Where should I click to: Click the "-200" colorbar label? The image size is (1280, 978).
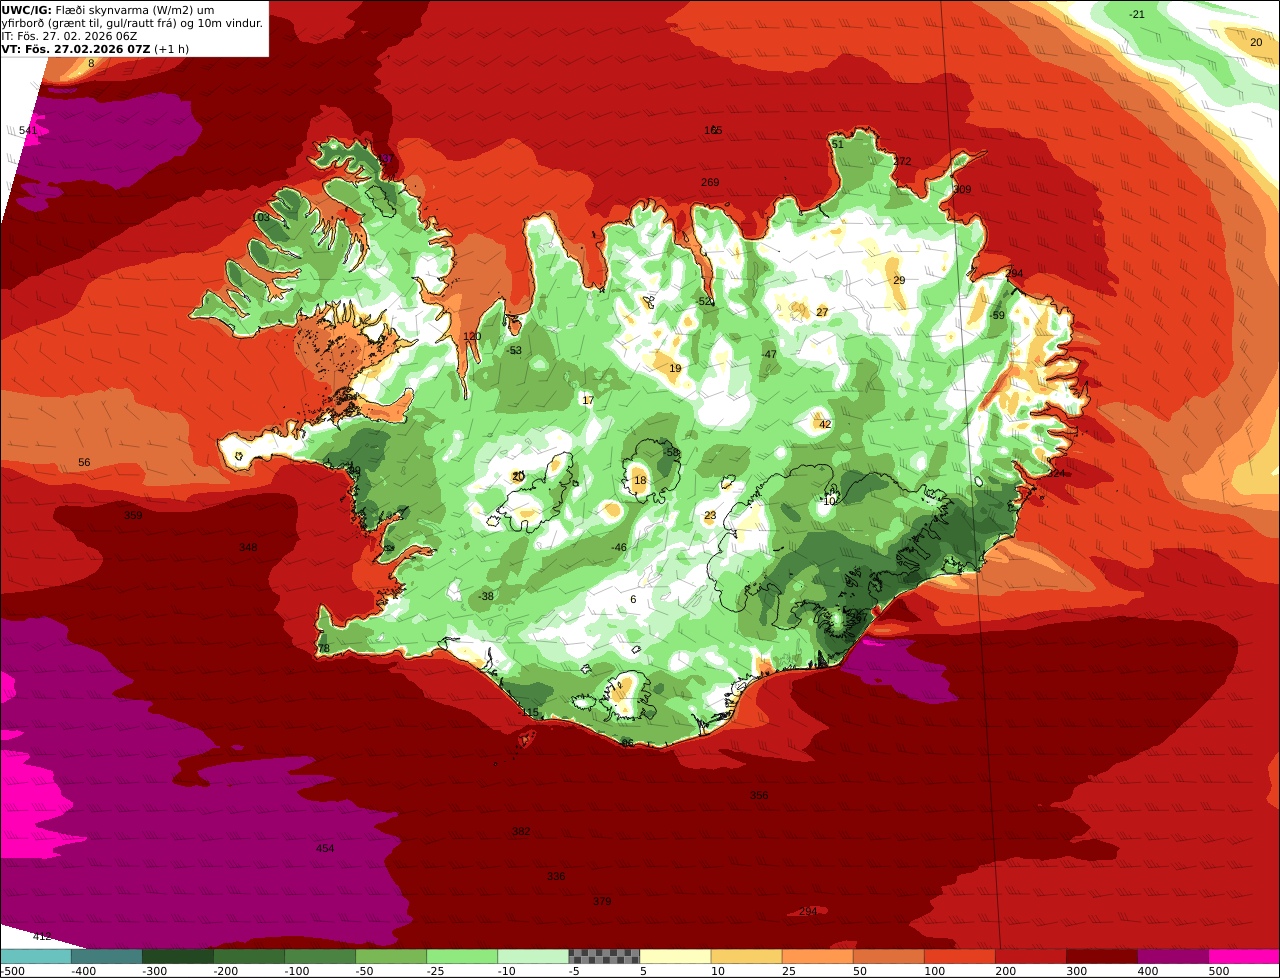pyautogui.click(x=224, y=971)
